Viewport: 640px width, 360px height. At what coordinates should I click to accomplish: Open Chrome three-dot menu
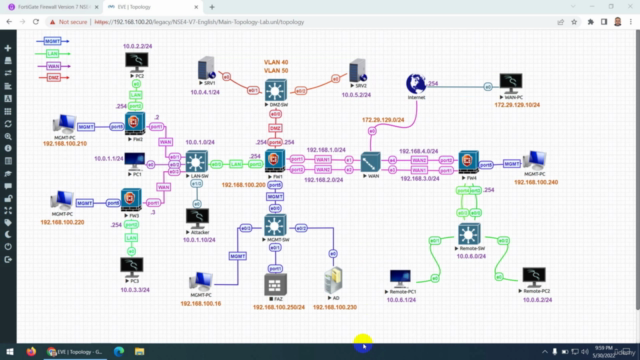coord(631,22)
